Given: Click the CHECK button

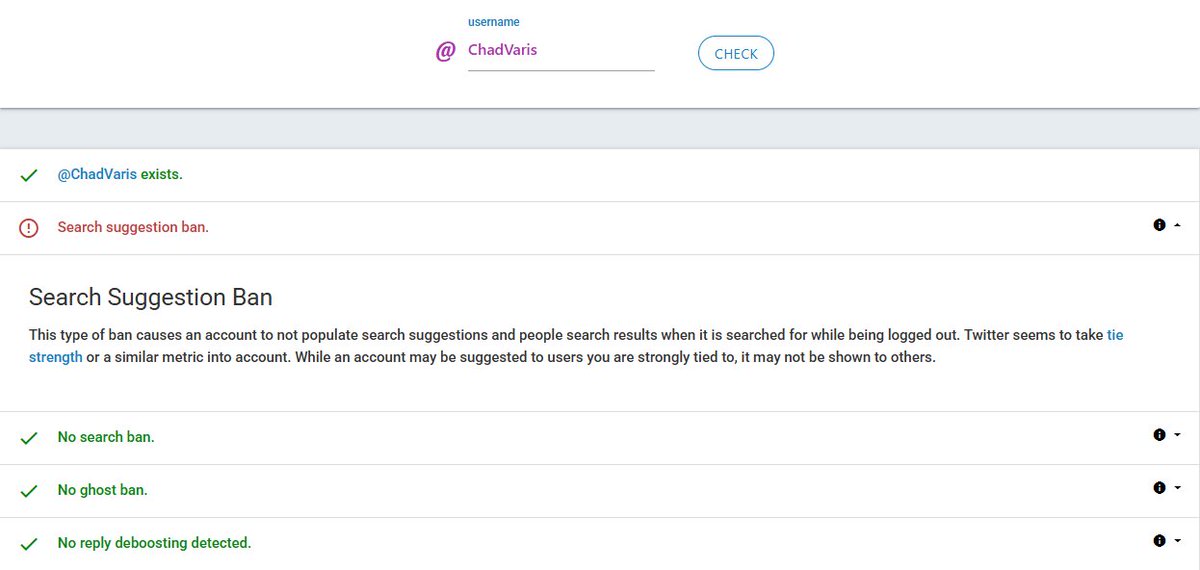Looking at the screenshot, I should (x=736, y=54).
